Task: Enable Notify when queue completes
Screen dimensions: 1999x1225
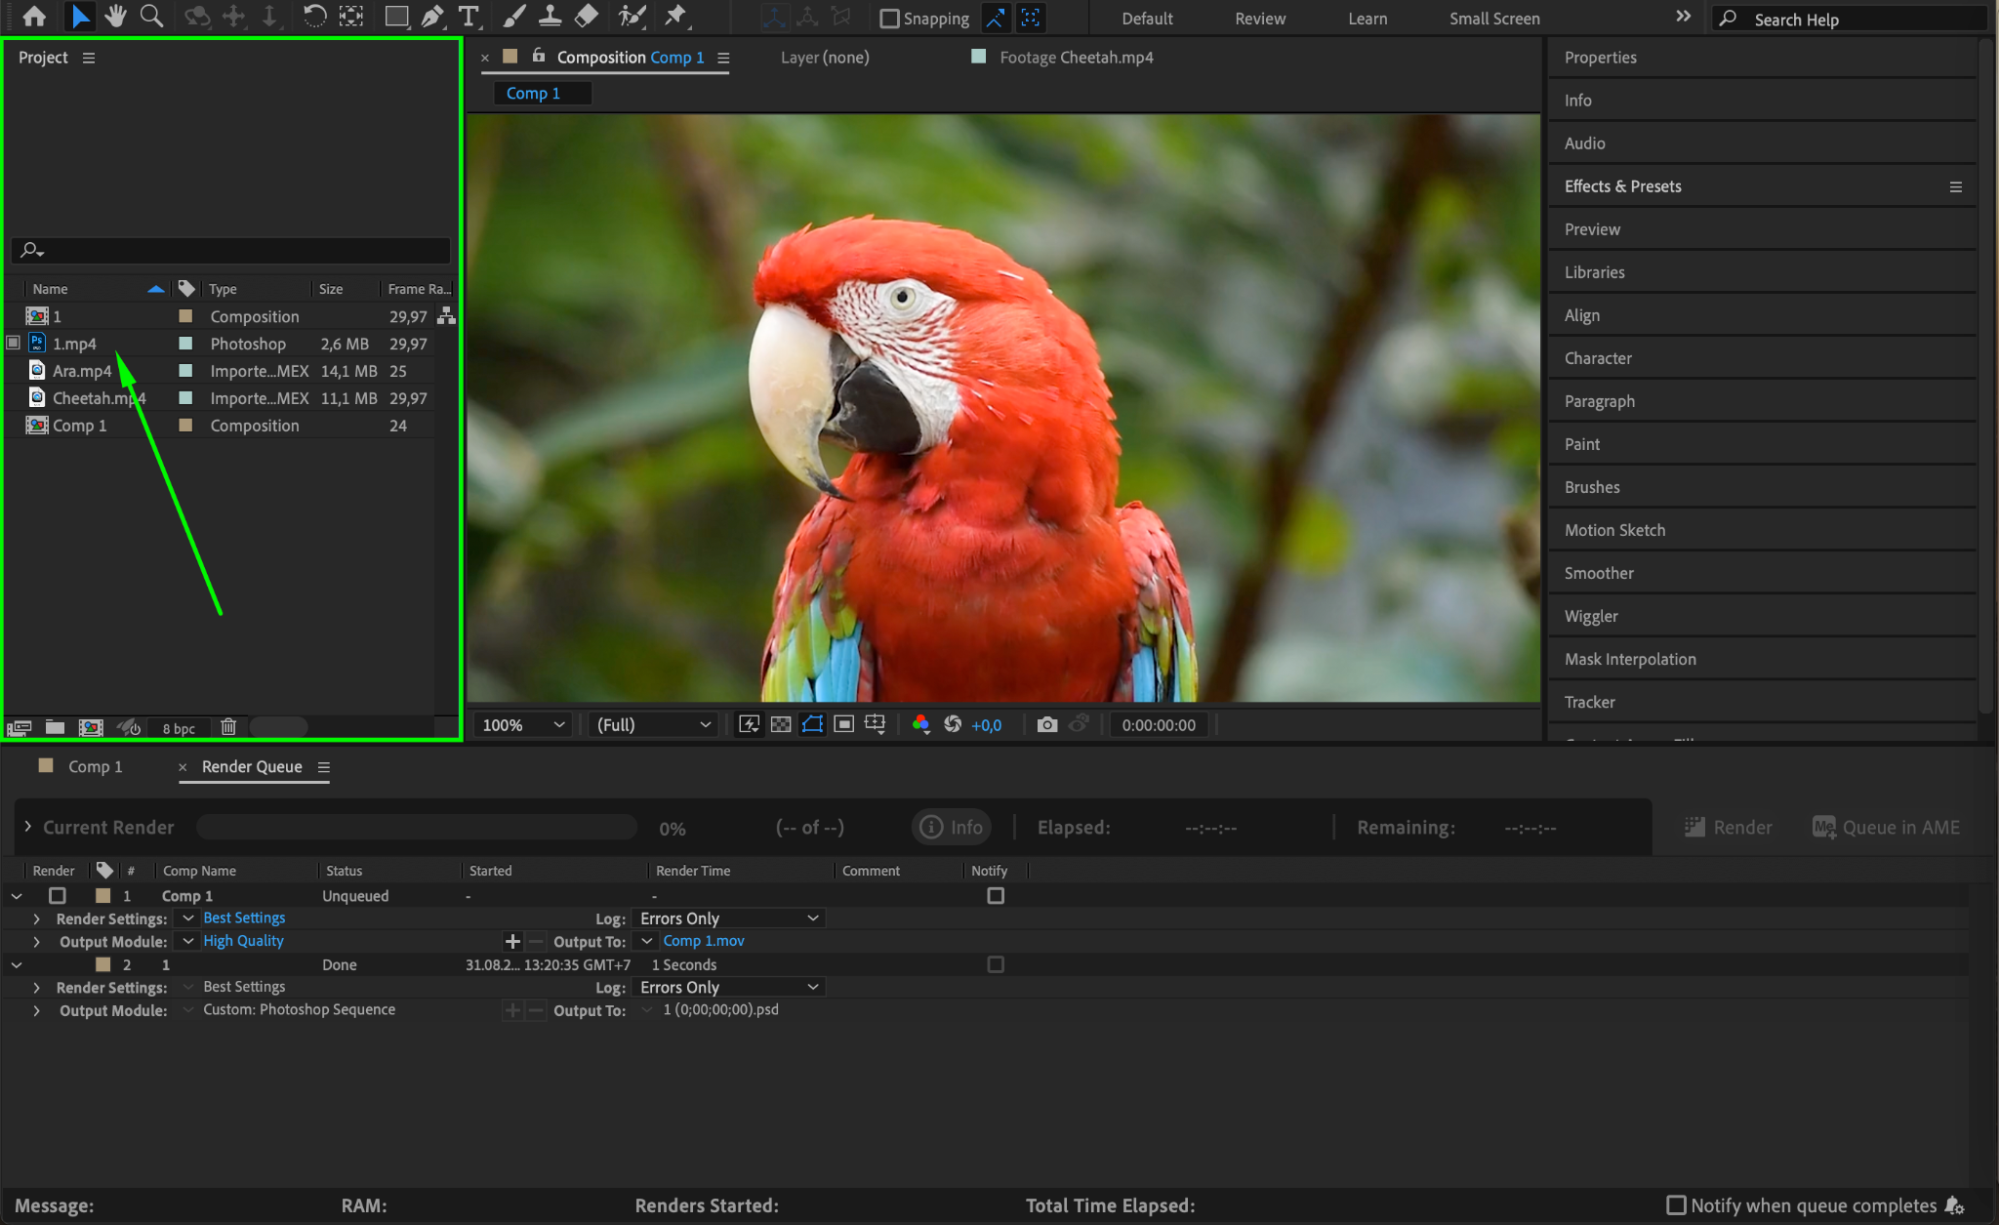Action: (x=1676, y=1205)
